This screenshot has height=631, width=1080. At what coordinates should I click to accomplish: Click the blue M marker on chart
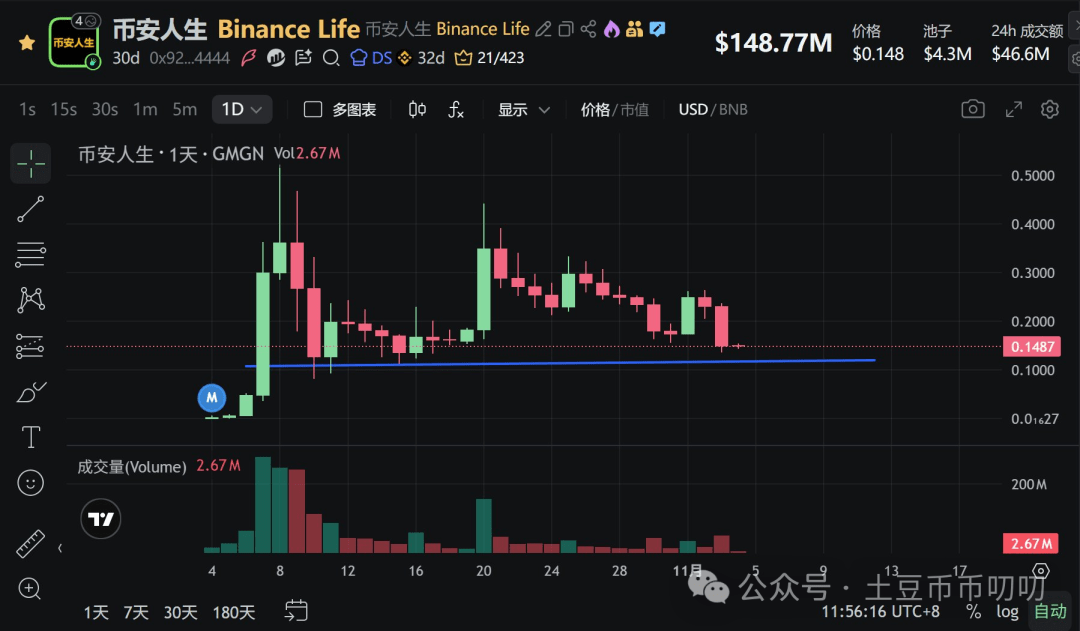point(211,397)
